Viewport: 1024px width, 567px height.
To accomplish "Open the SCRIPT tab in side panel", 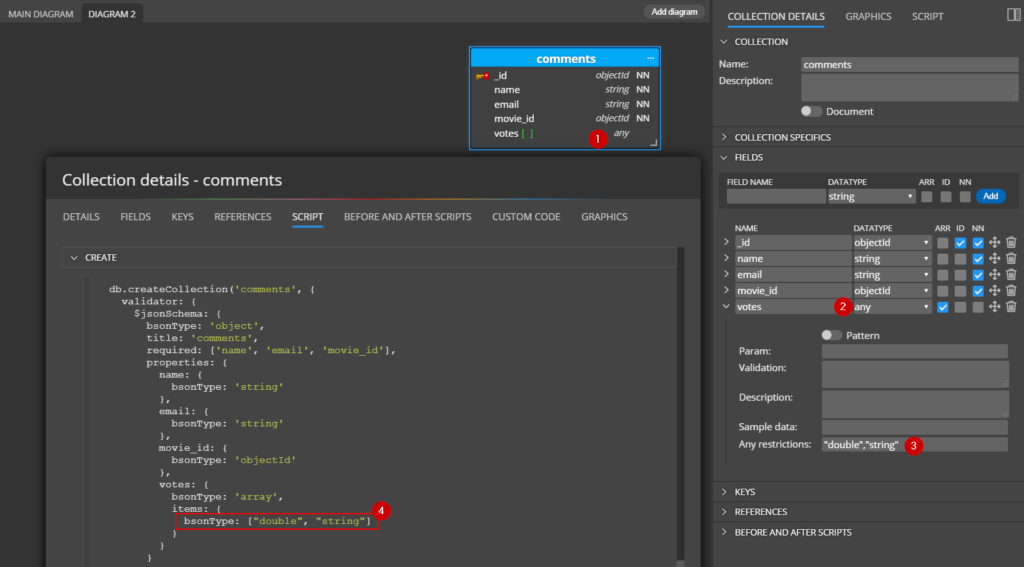I will 927,16.
